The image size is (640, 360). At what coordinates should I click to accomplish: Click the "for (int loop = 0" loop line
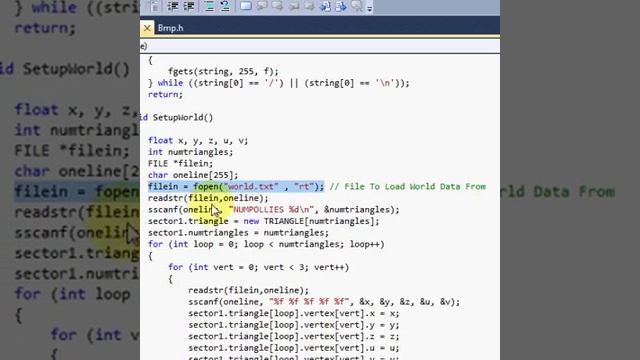tap(266, 244)
